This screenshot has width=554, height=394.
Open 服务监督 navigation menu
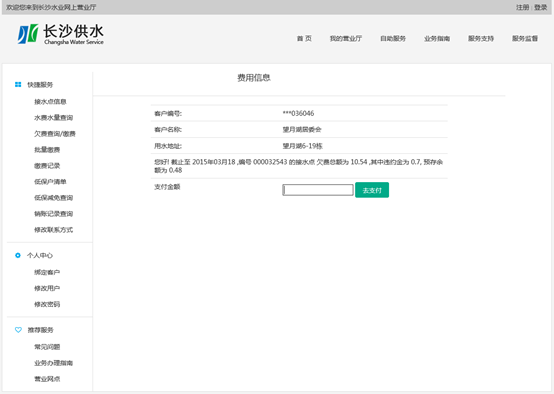[525, 38]
